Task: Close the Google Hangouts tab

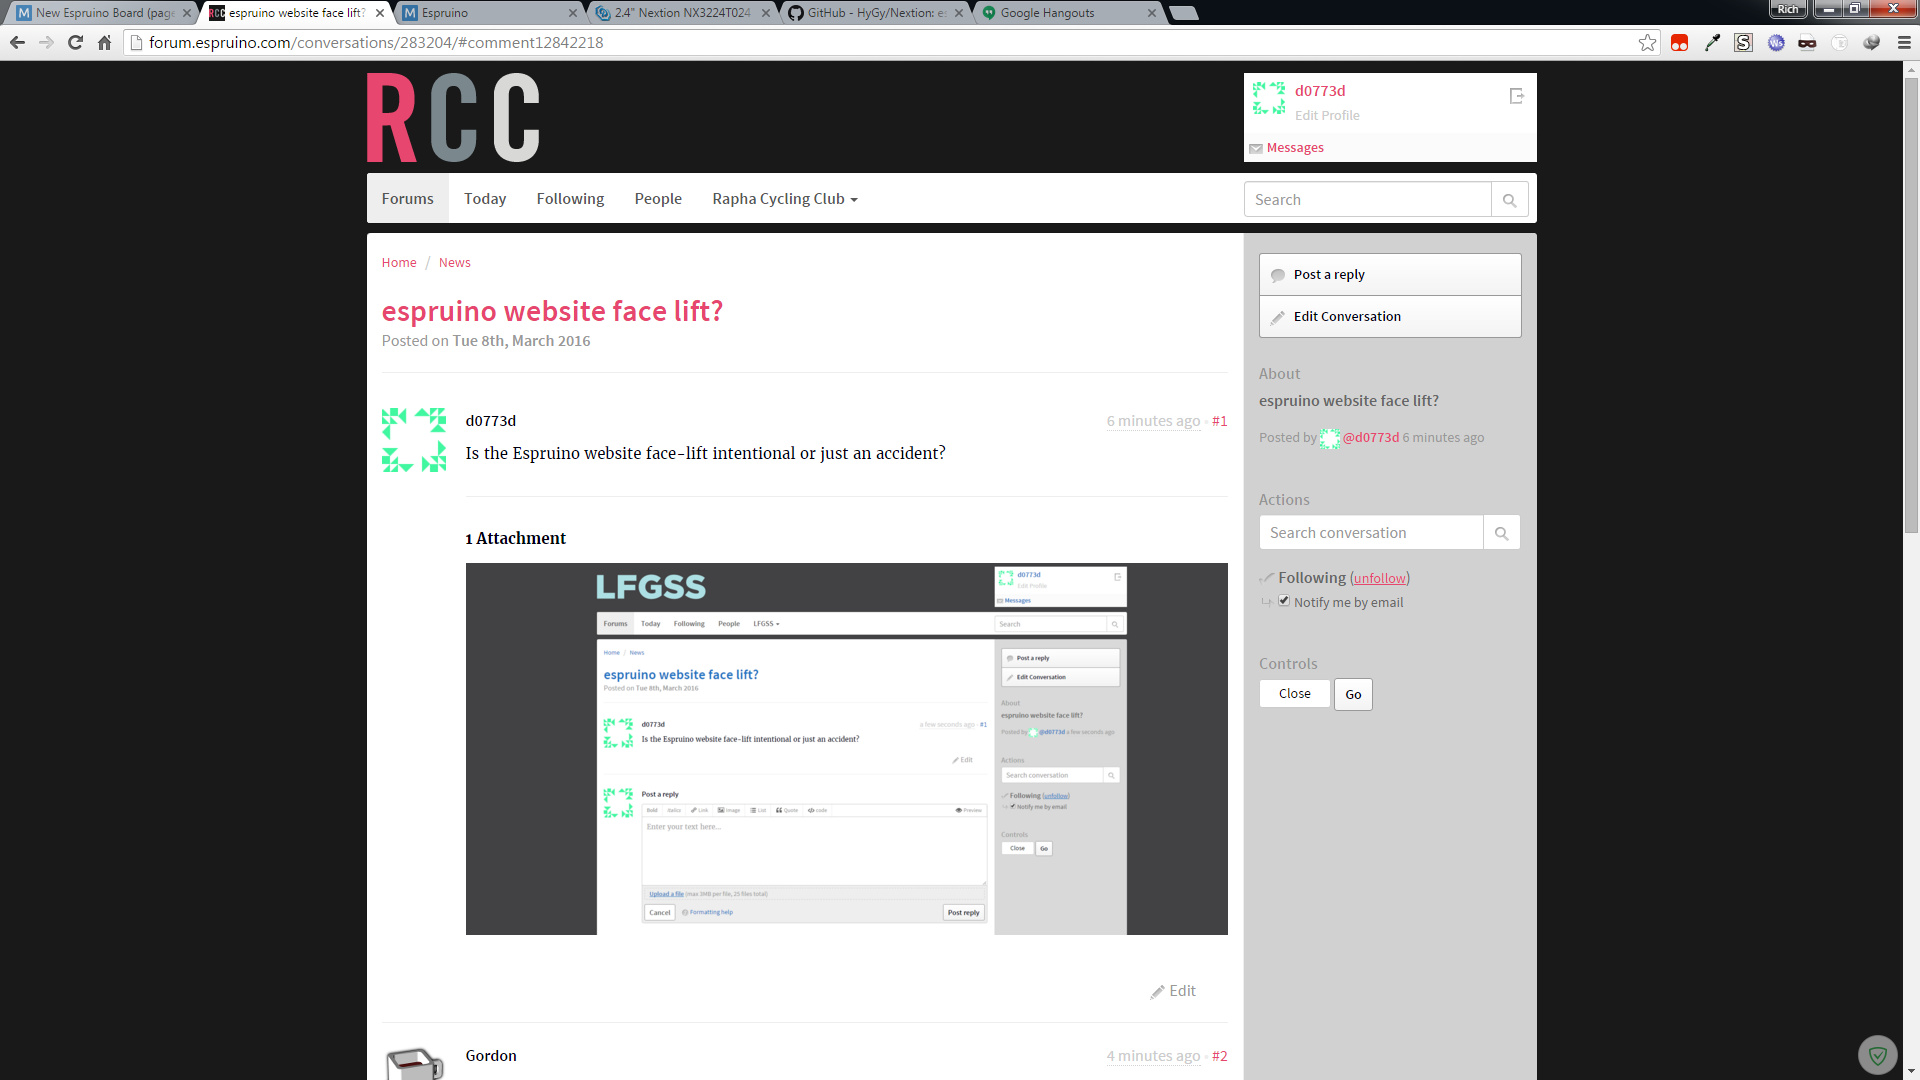Action: coord(1151,13)
